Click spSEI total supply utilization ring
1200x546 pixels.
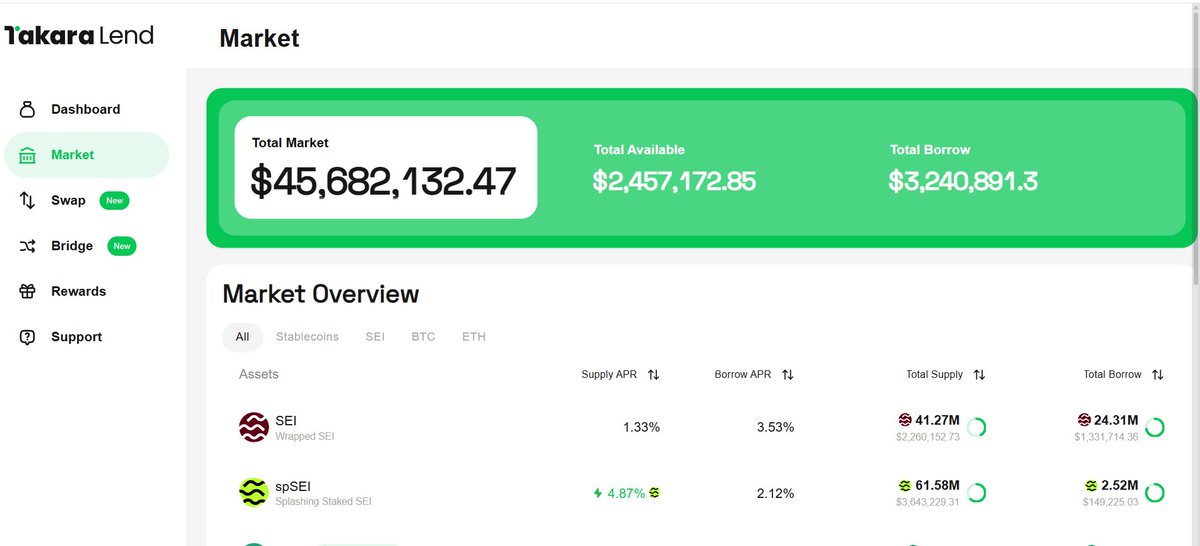click(976, 492)
